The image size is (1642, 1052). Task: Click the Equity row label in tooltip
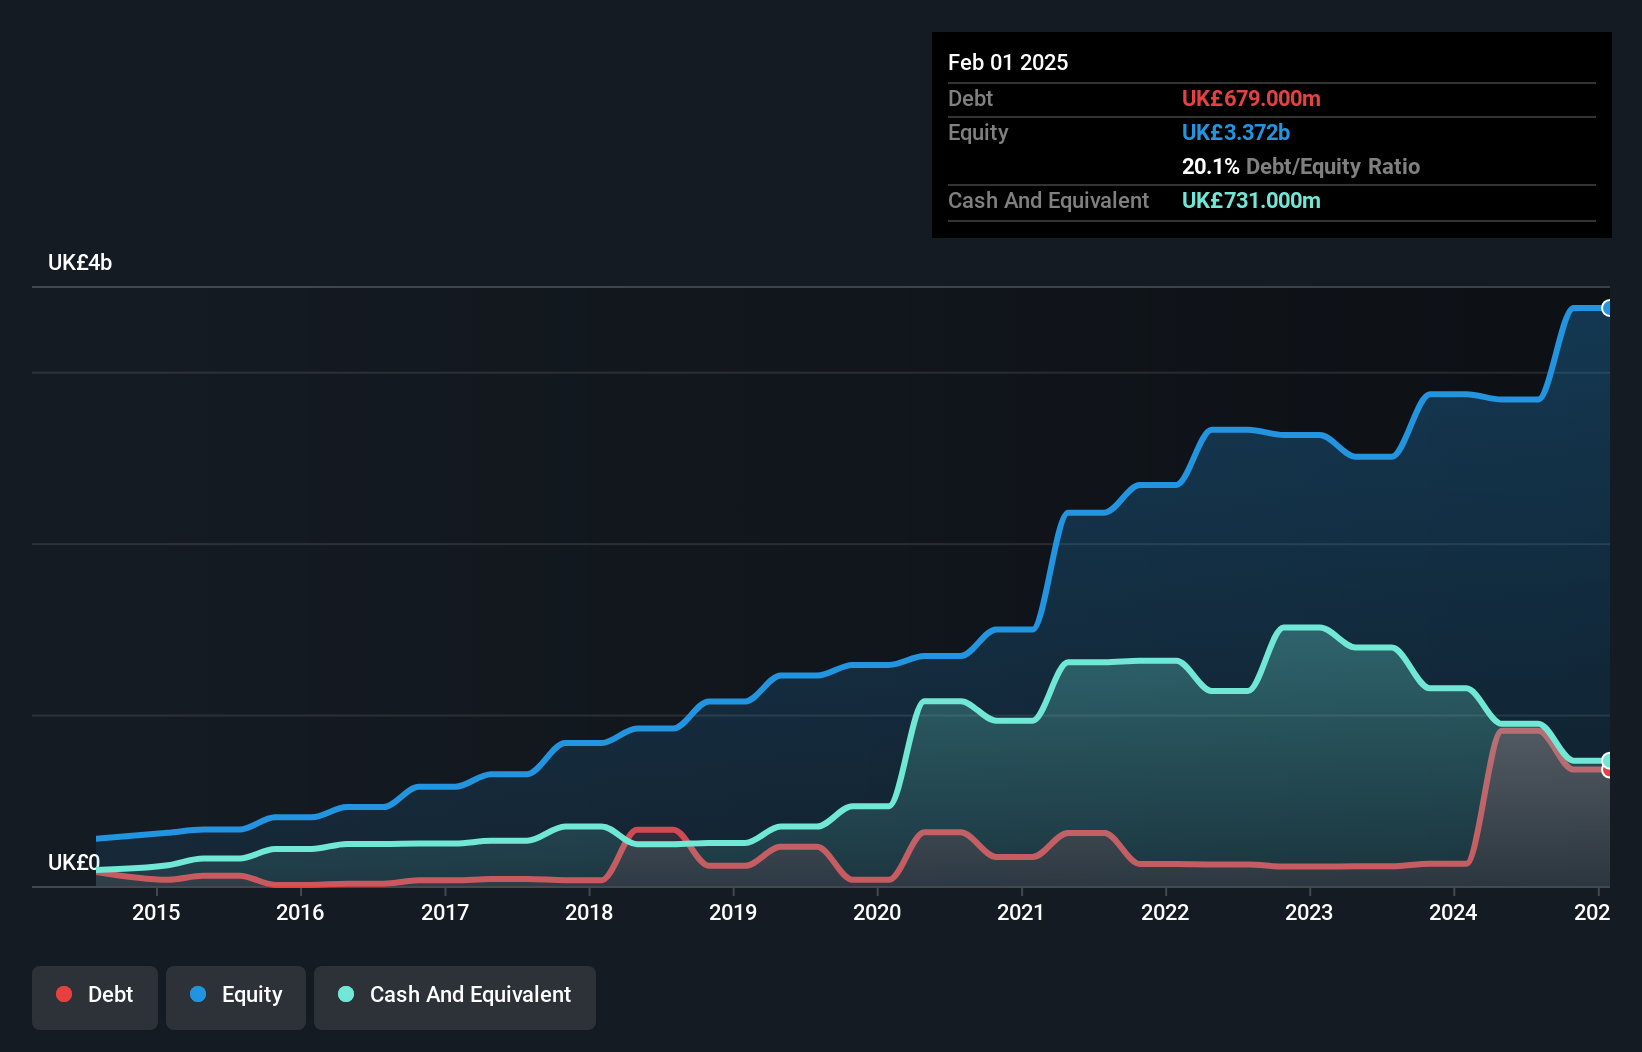(x=978, y=132)
